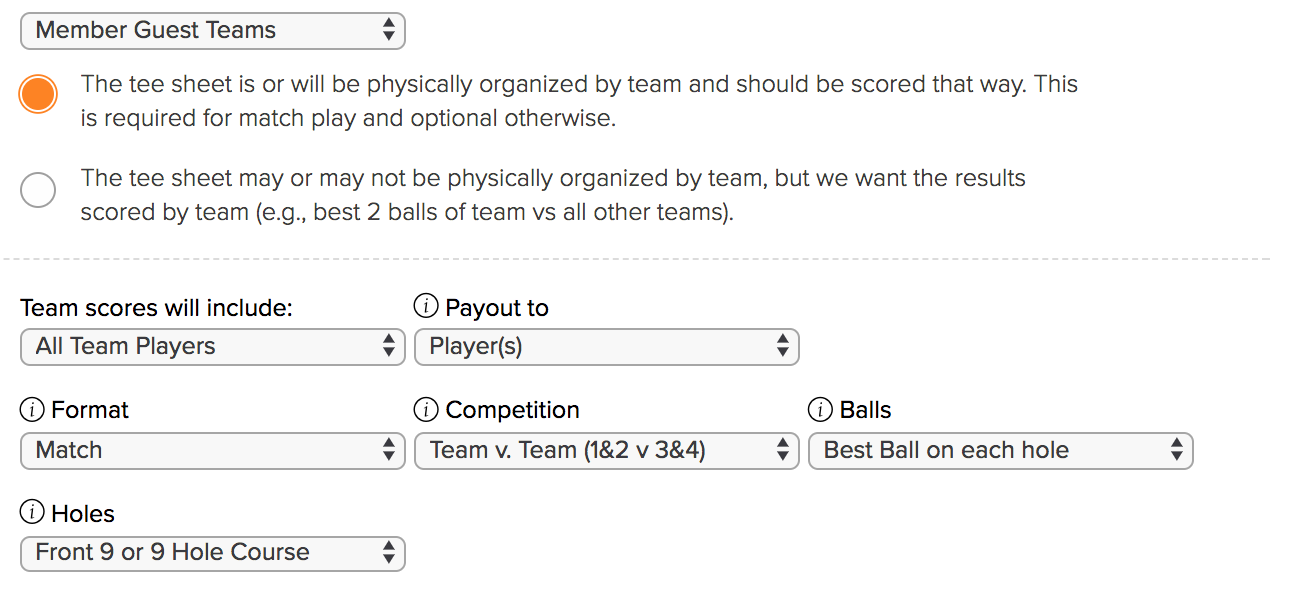Click the results scored by team description text

click(553, 196)
